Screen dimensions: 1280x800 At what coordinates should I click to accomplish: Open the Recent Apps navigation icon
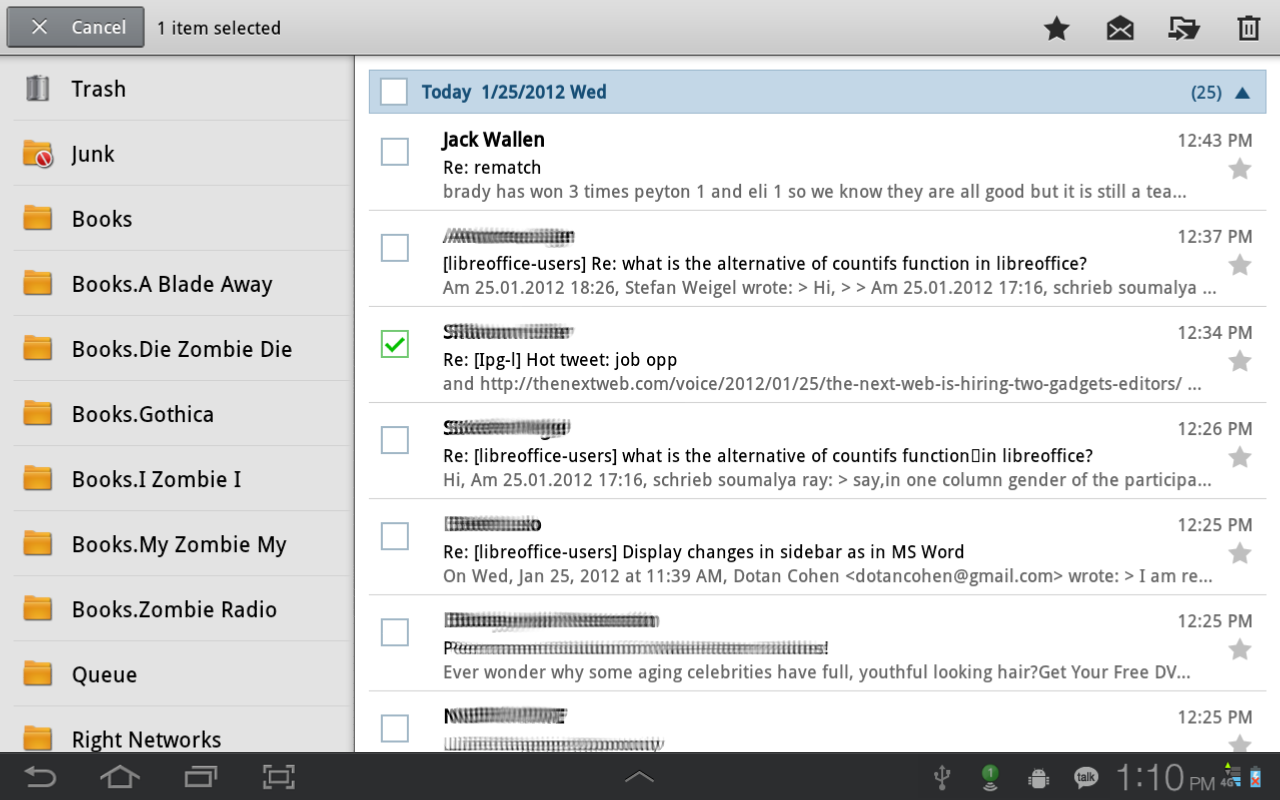(x=198, y=777)
